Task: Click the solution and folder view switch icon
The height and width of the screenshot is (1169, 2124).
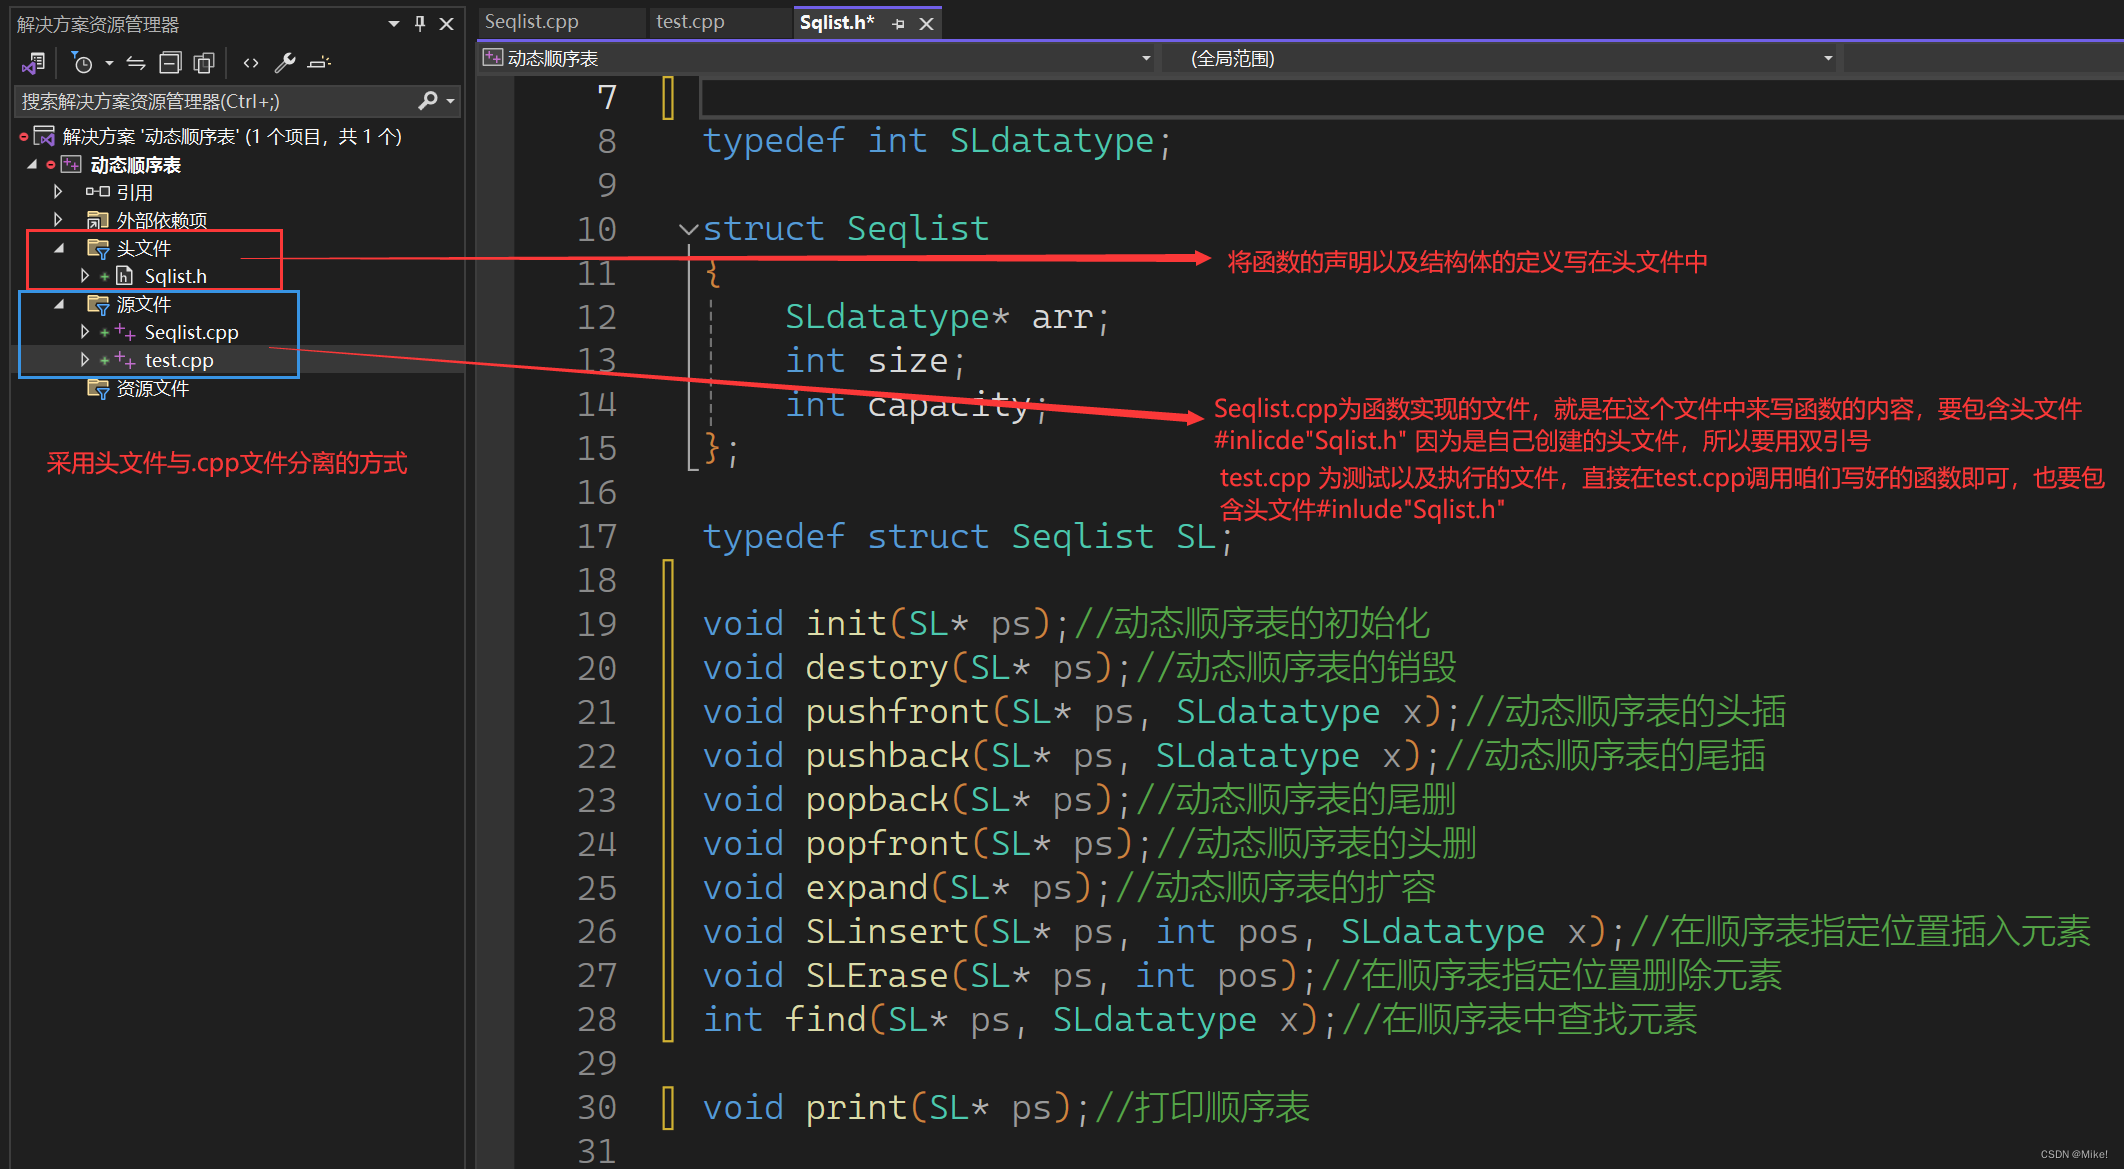Action: pos(33,63)
